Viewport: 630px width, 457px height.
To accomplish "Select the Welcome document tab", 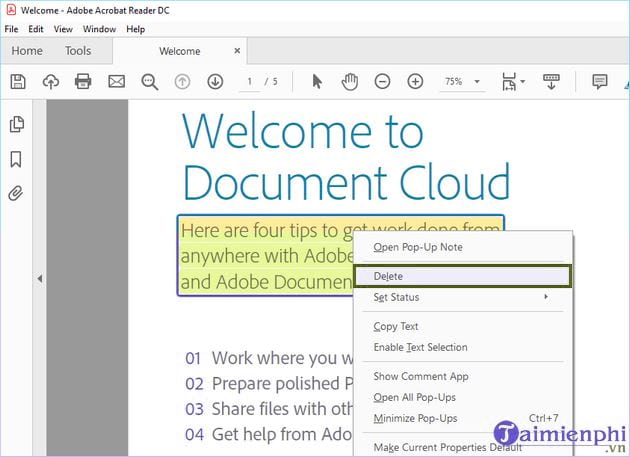I will click(x=180, y=51).
